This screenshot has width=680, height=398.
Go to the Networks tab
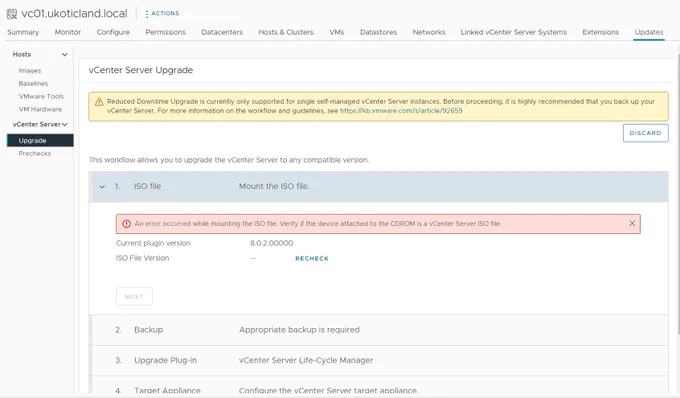pyautogui.click(x=429, y=32)
